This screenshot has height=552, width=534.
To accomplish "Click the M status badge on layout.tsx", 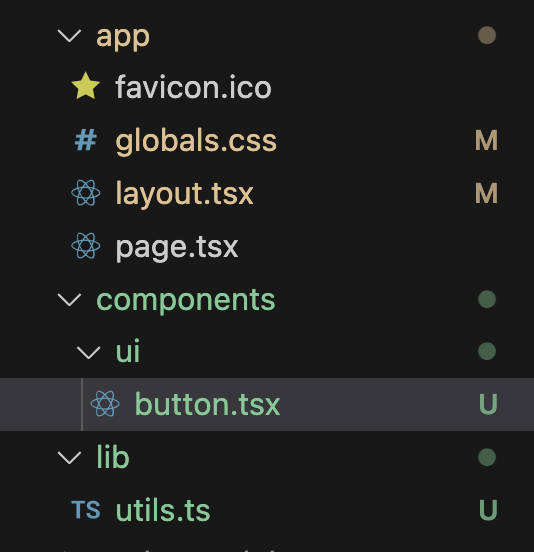I will click(486, 193).
